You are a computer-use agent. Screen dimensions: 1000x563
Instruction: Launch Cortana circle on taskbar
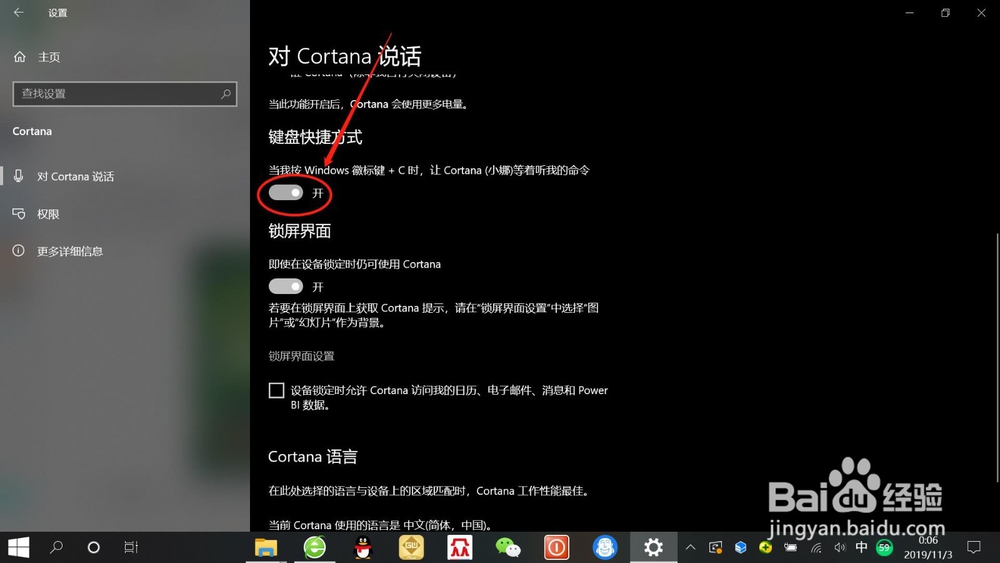(x=93, y=547)
